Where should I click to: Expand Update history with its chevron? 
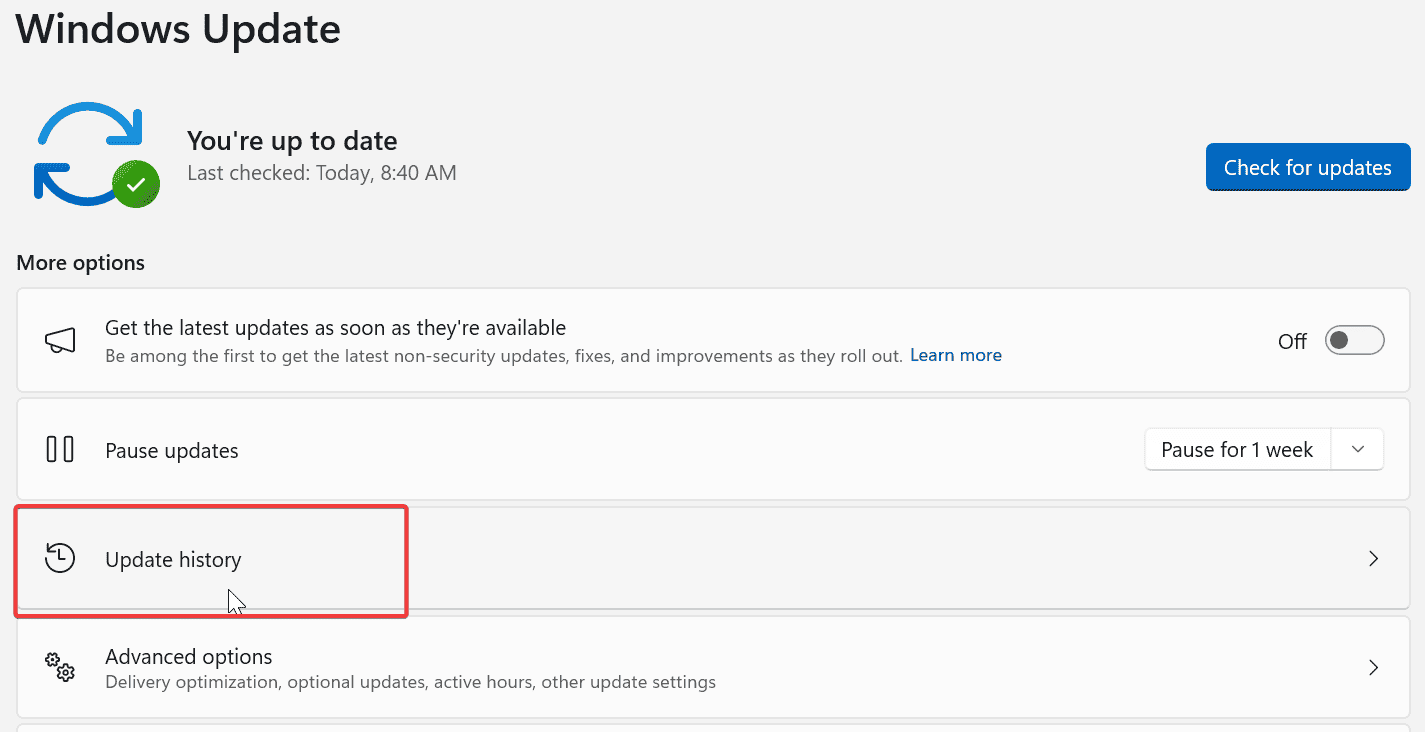(x=1373, y=559)
